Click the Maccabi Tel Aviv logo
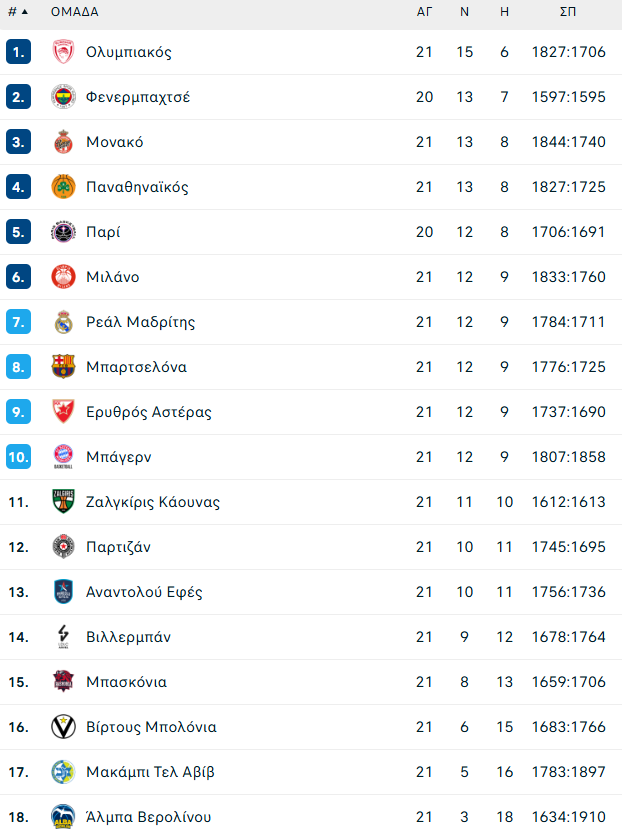This screenshot has width=622, height=838. [63, 772]
